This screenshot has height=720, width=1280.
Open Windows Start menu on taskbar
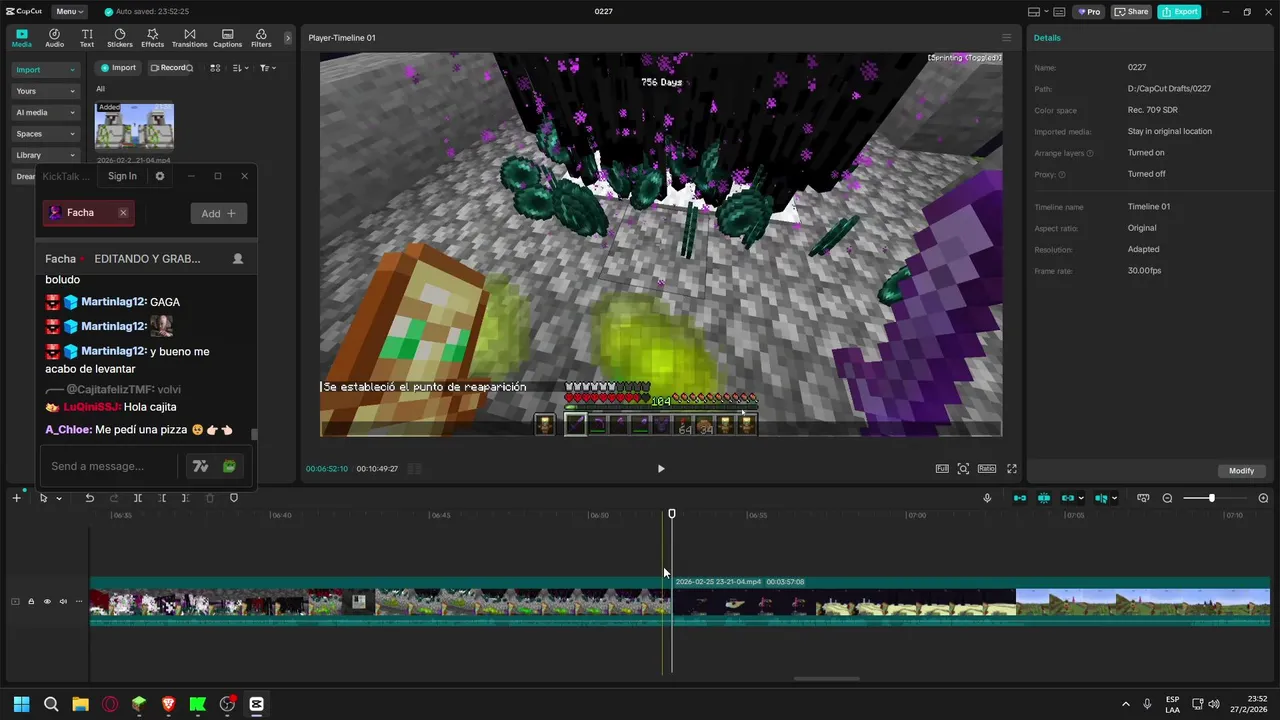(21, 704)
